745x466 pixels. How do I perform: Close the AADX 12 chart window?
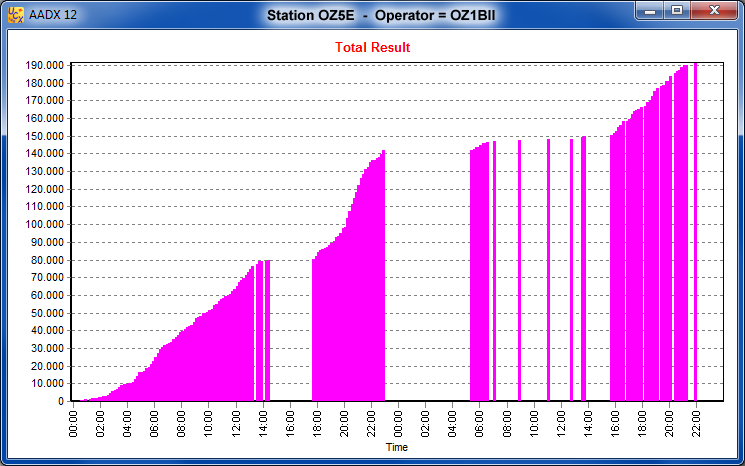click(x=714, y=10)
